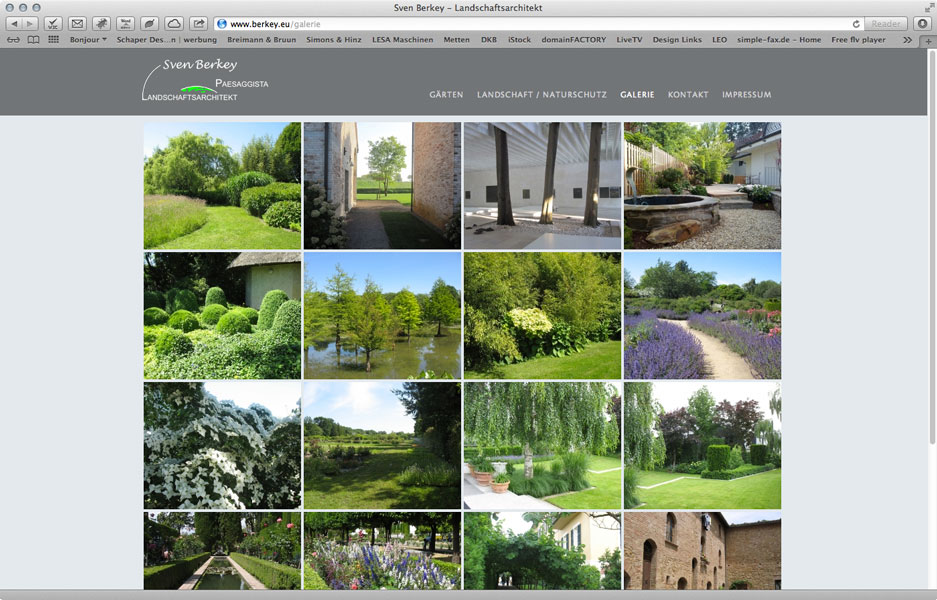Open the LANDSCHAFT / NATURSCHUTZ page
The width and height of the screenshot is (937, 600).
coord(541,94)
